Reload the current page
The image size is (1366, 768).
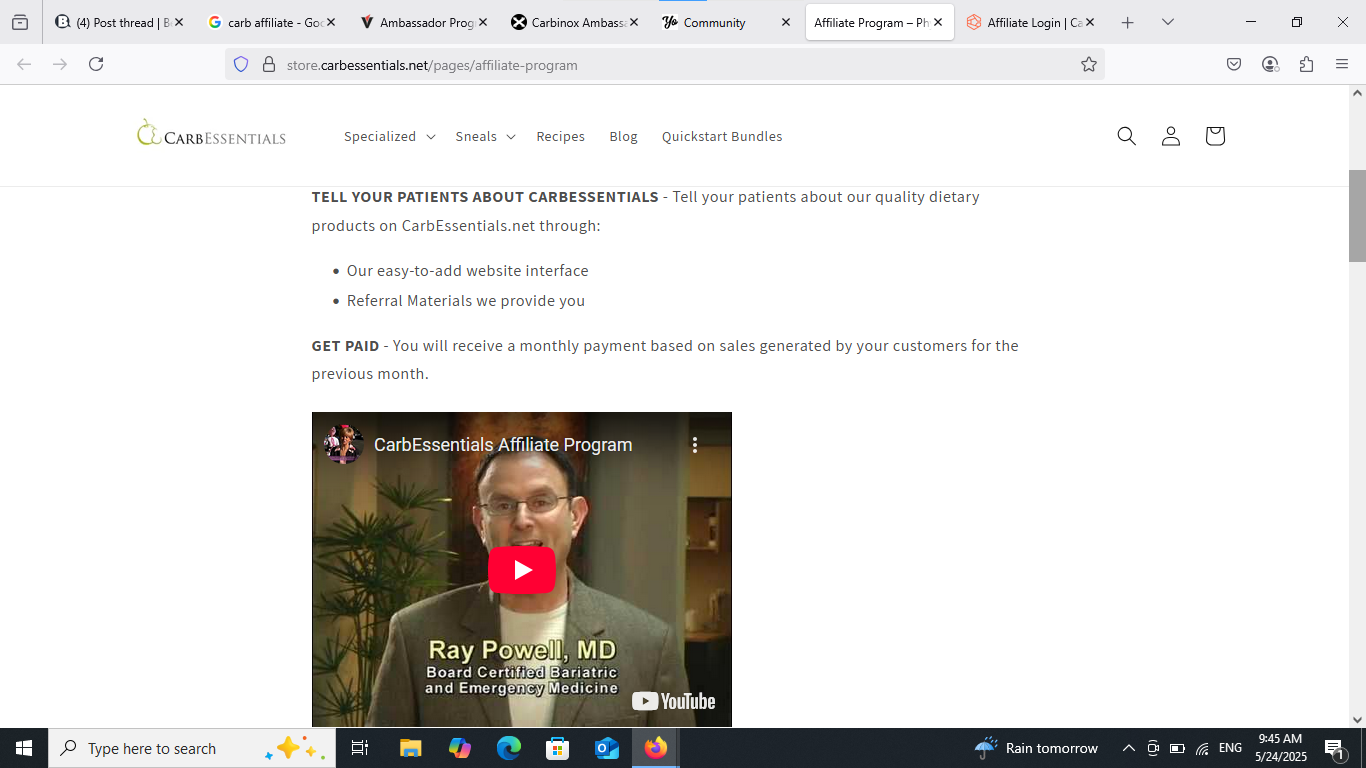[x=96, y=64]
